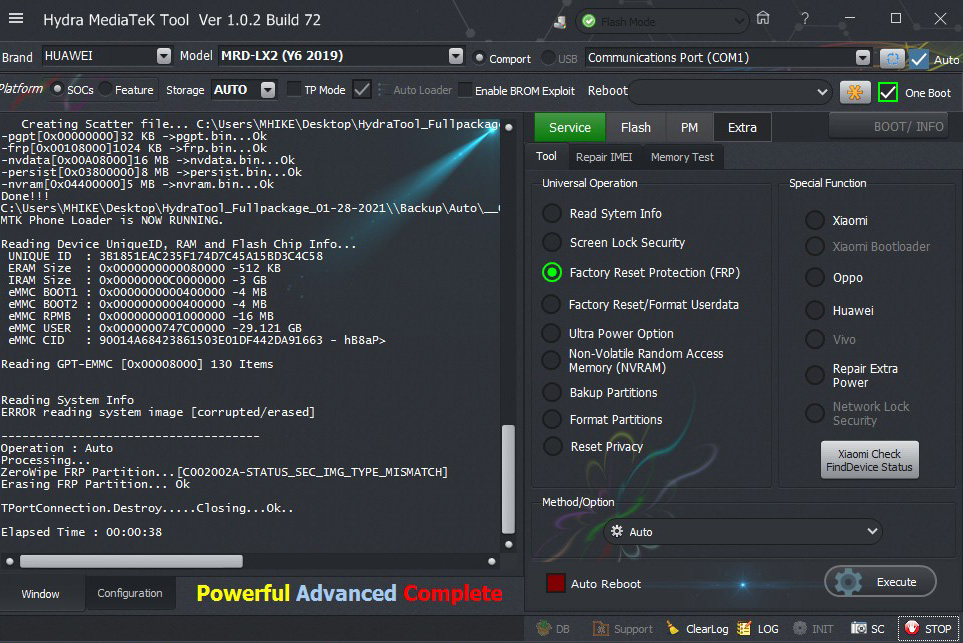Select the Comport radio button
This screenshot has width=963, height=643.
(479, 58)
